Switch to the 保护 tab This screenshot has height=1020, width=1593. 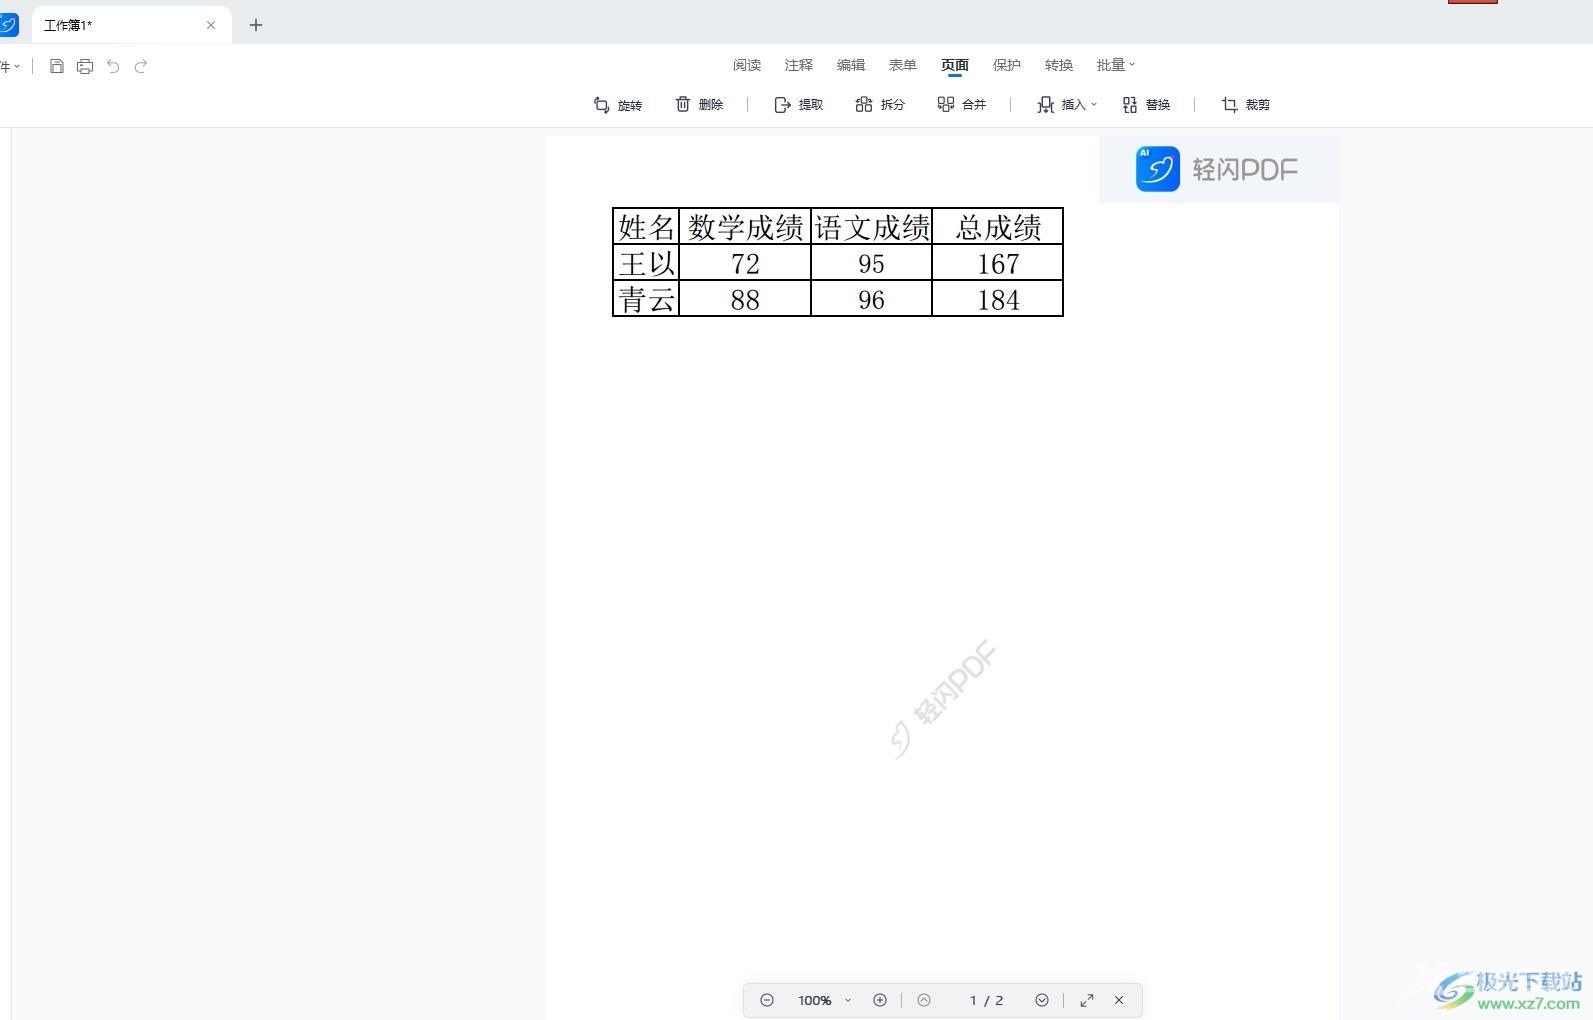coord(1007,65)
